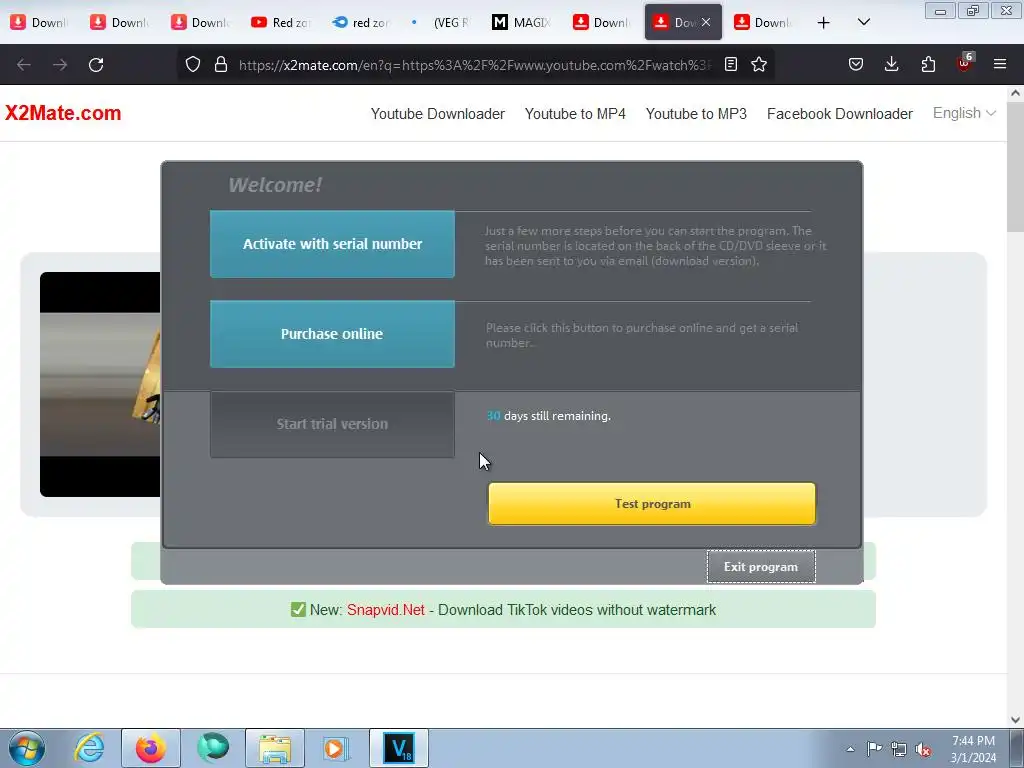Open Youtube Downloader menu item
Image resolution: width=1024 pixels, height=768 pixels.
(x=438, y=114)
